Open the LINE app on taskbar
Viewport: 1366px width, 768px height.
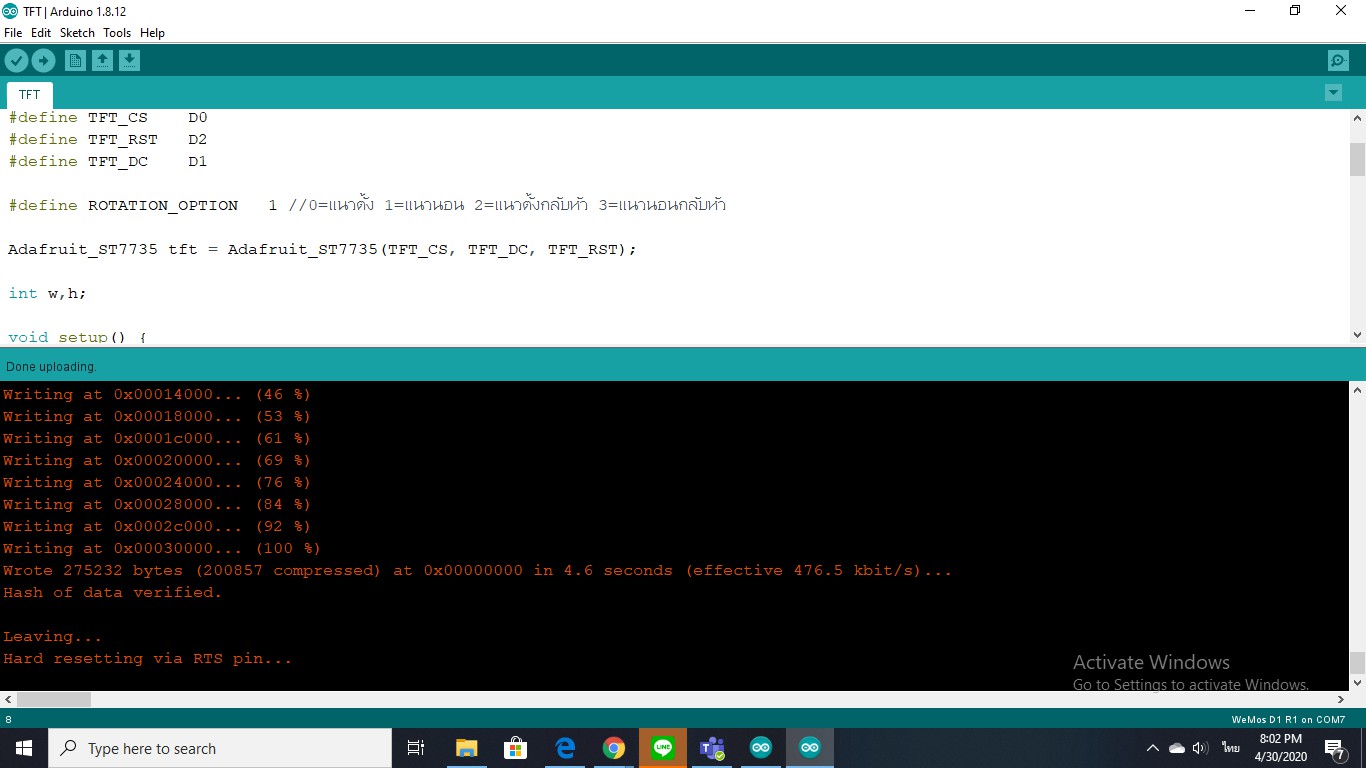pos(662,748)
